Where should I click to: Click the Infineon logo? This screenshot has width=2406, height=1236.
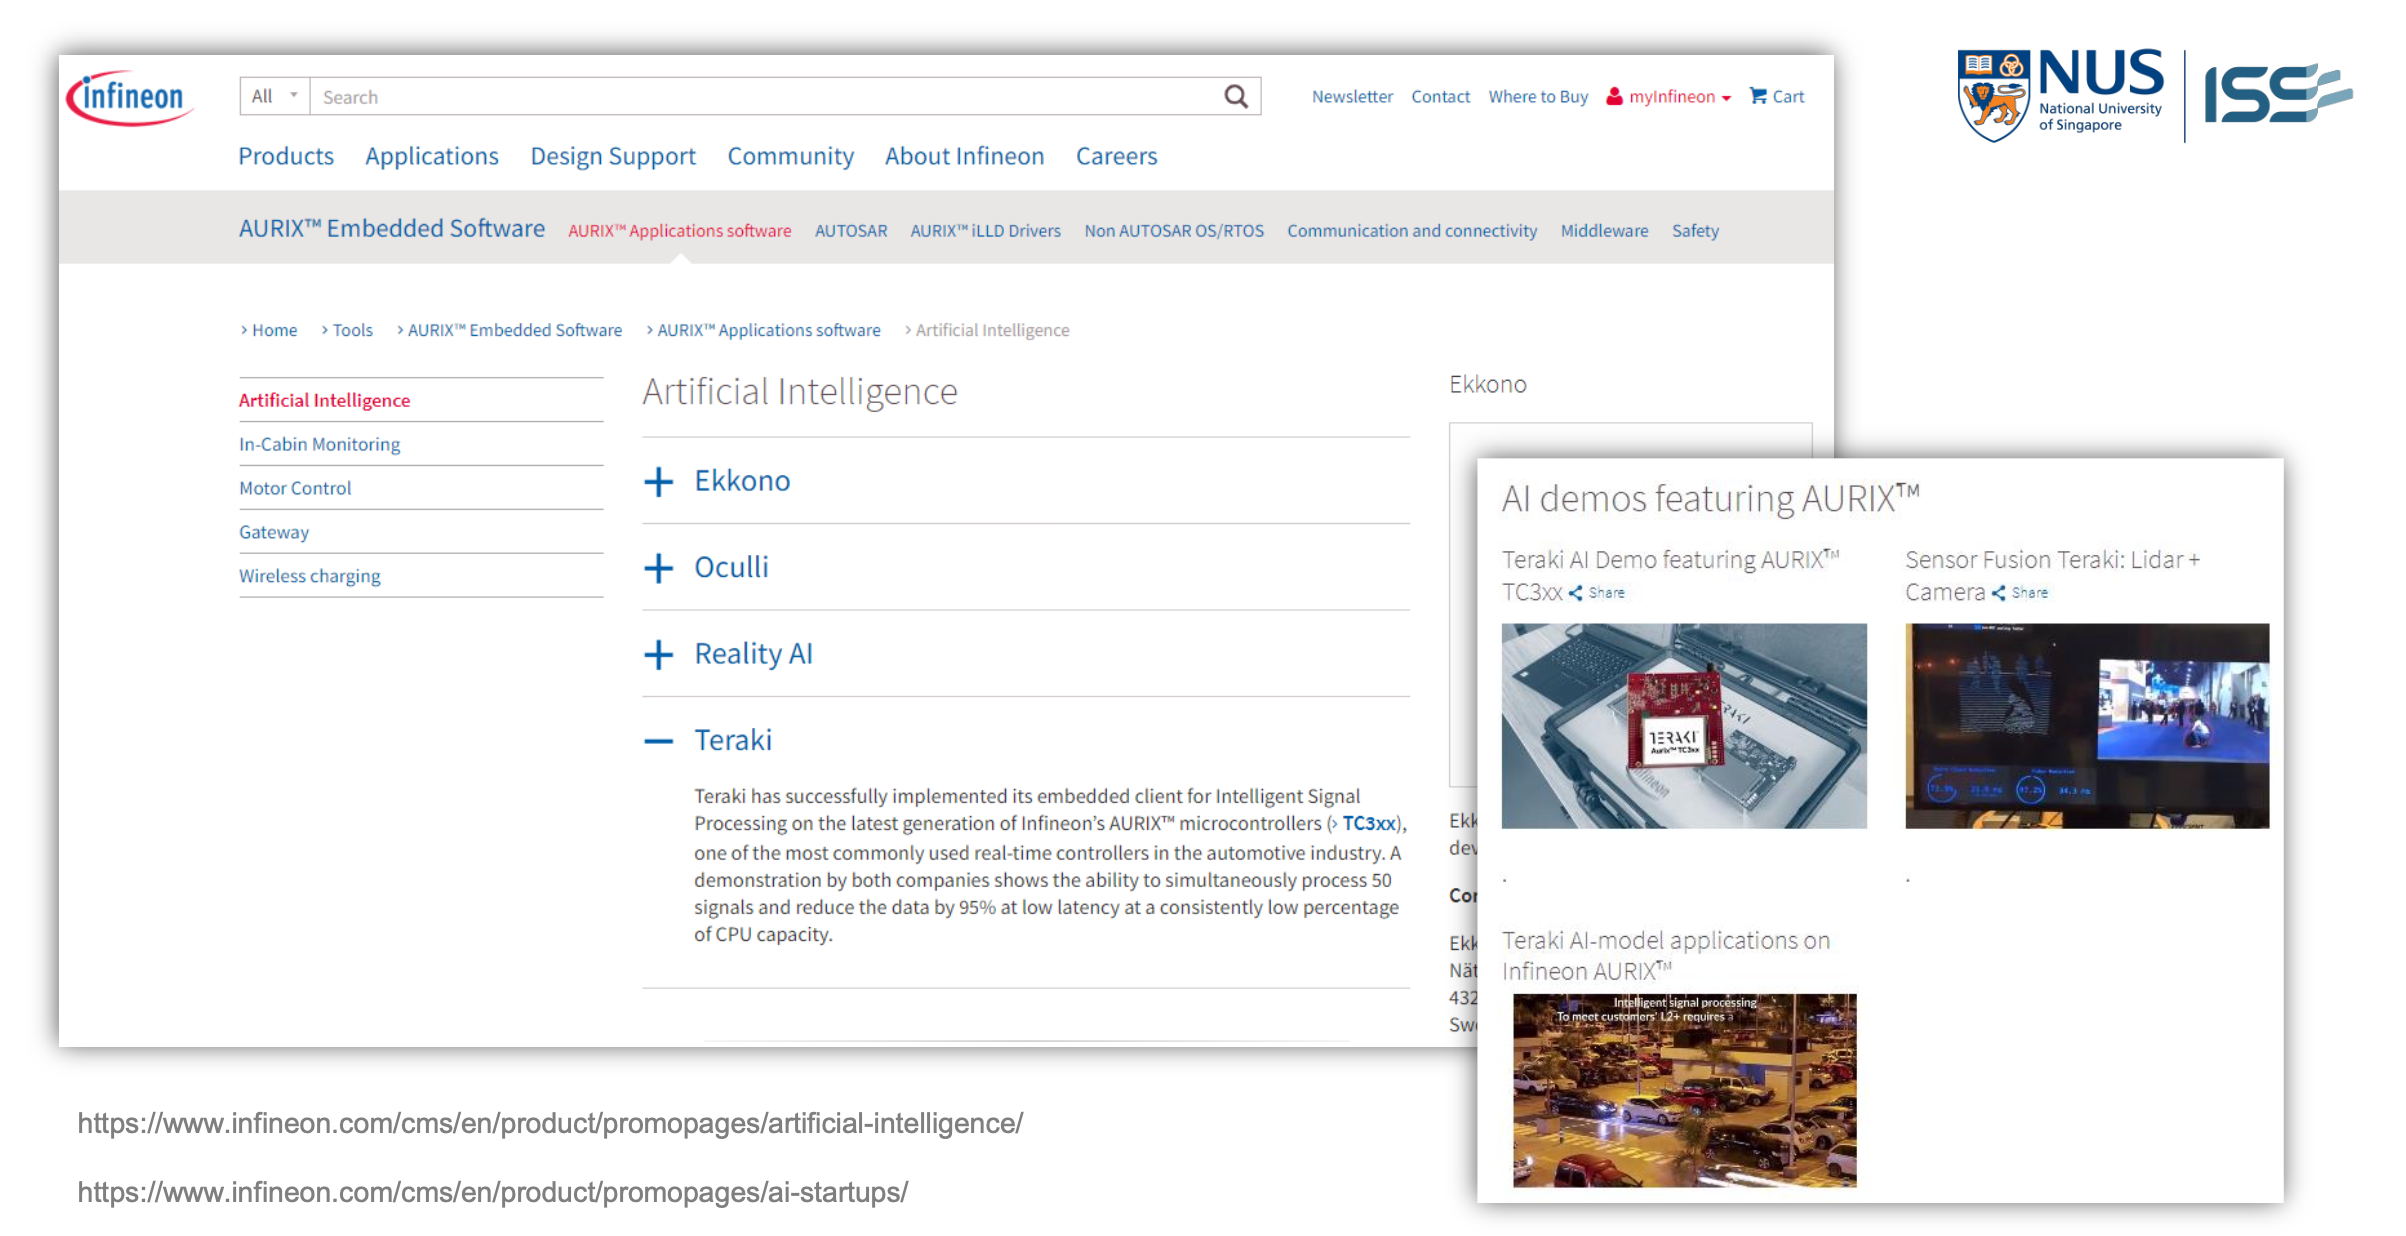128,98
